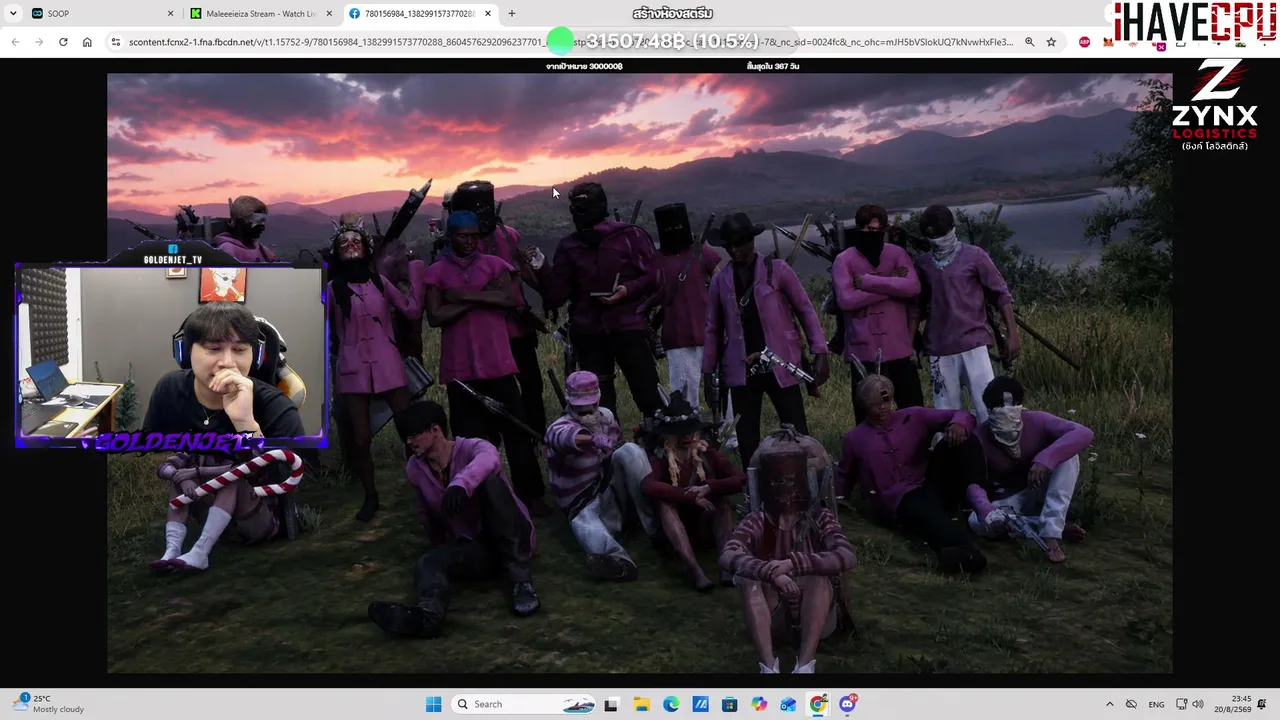Open Task View on the taskbar
Image resolution: width=1280 pixels, height=720 pixels.
611,704
